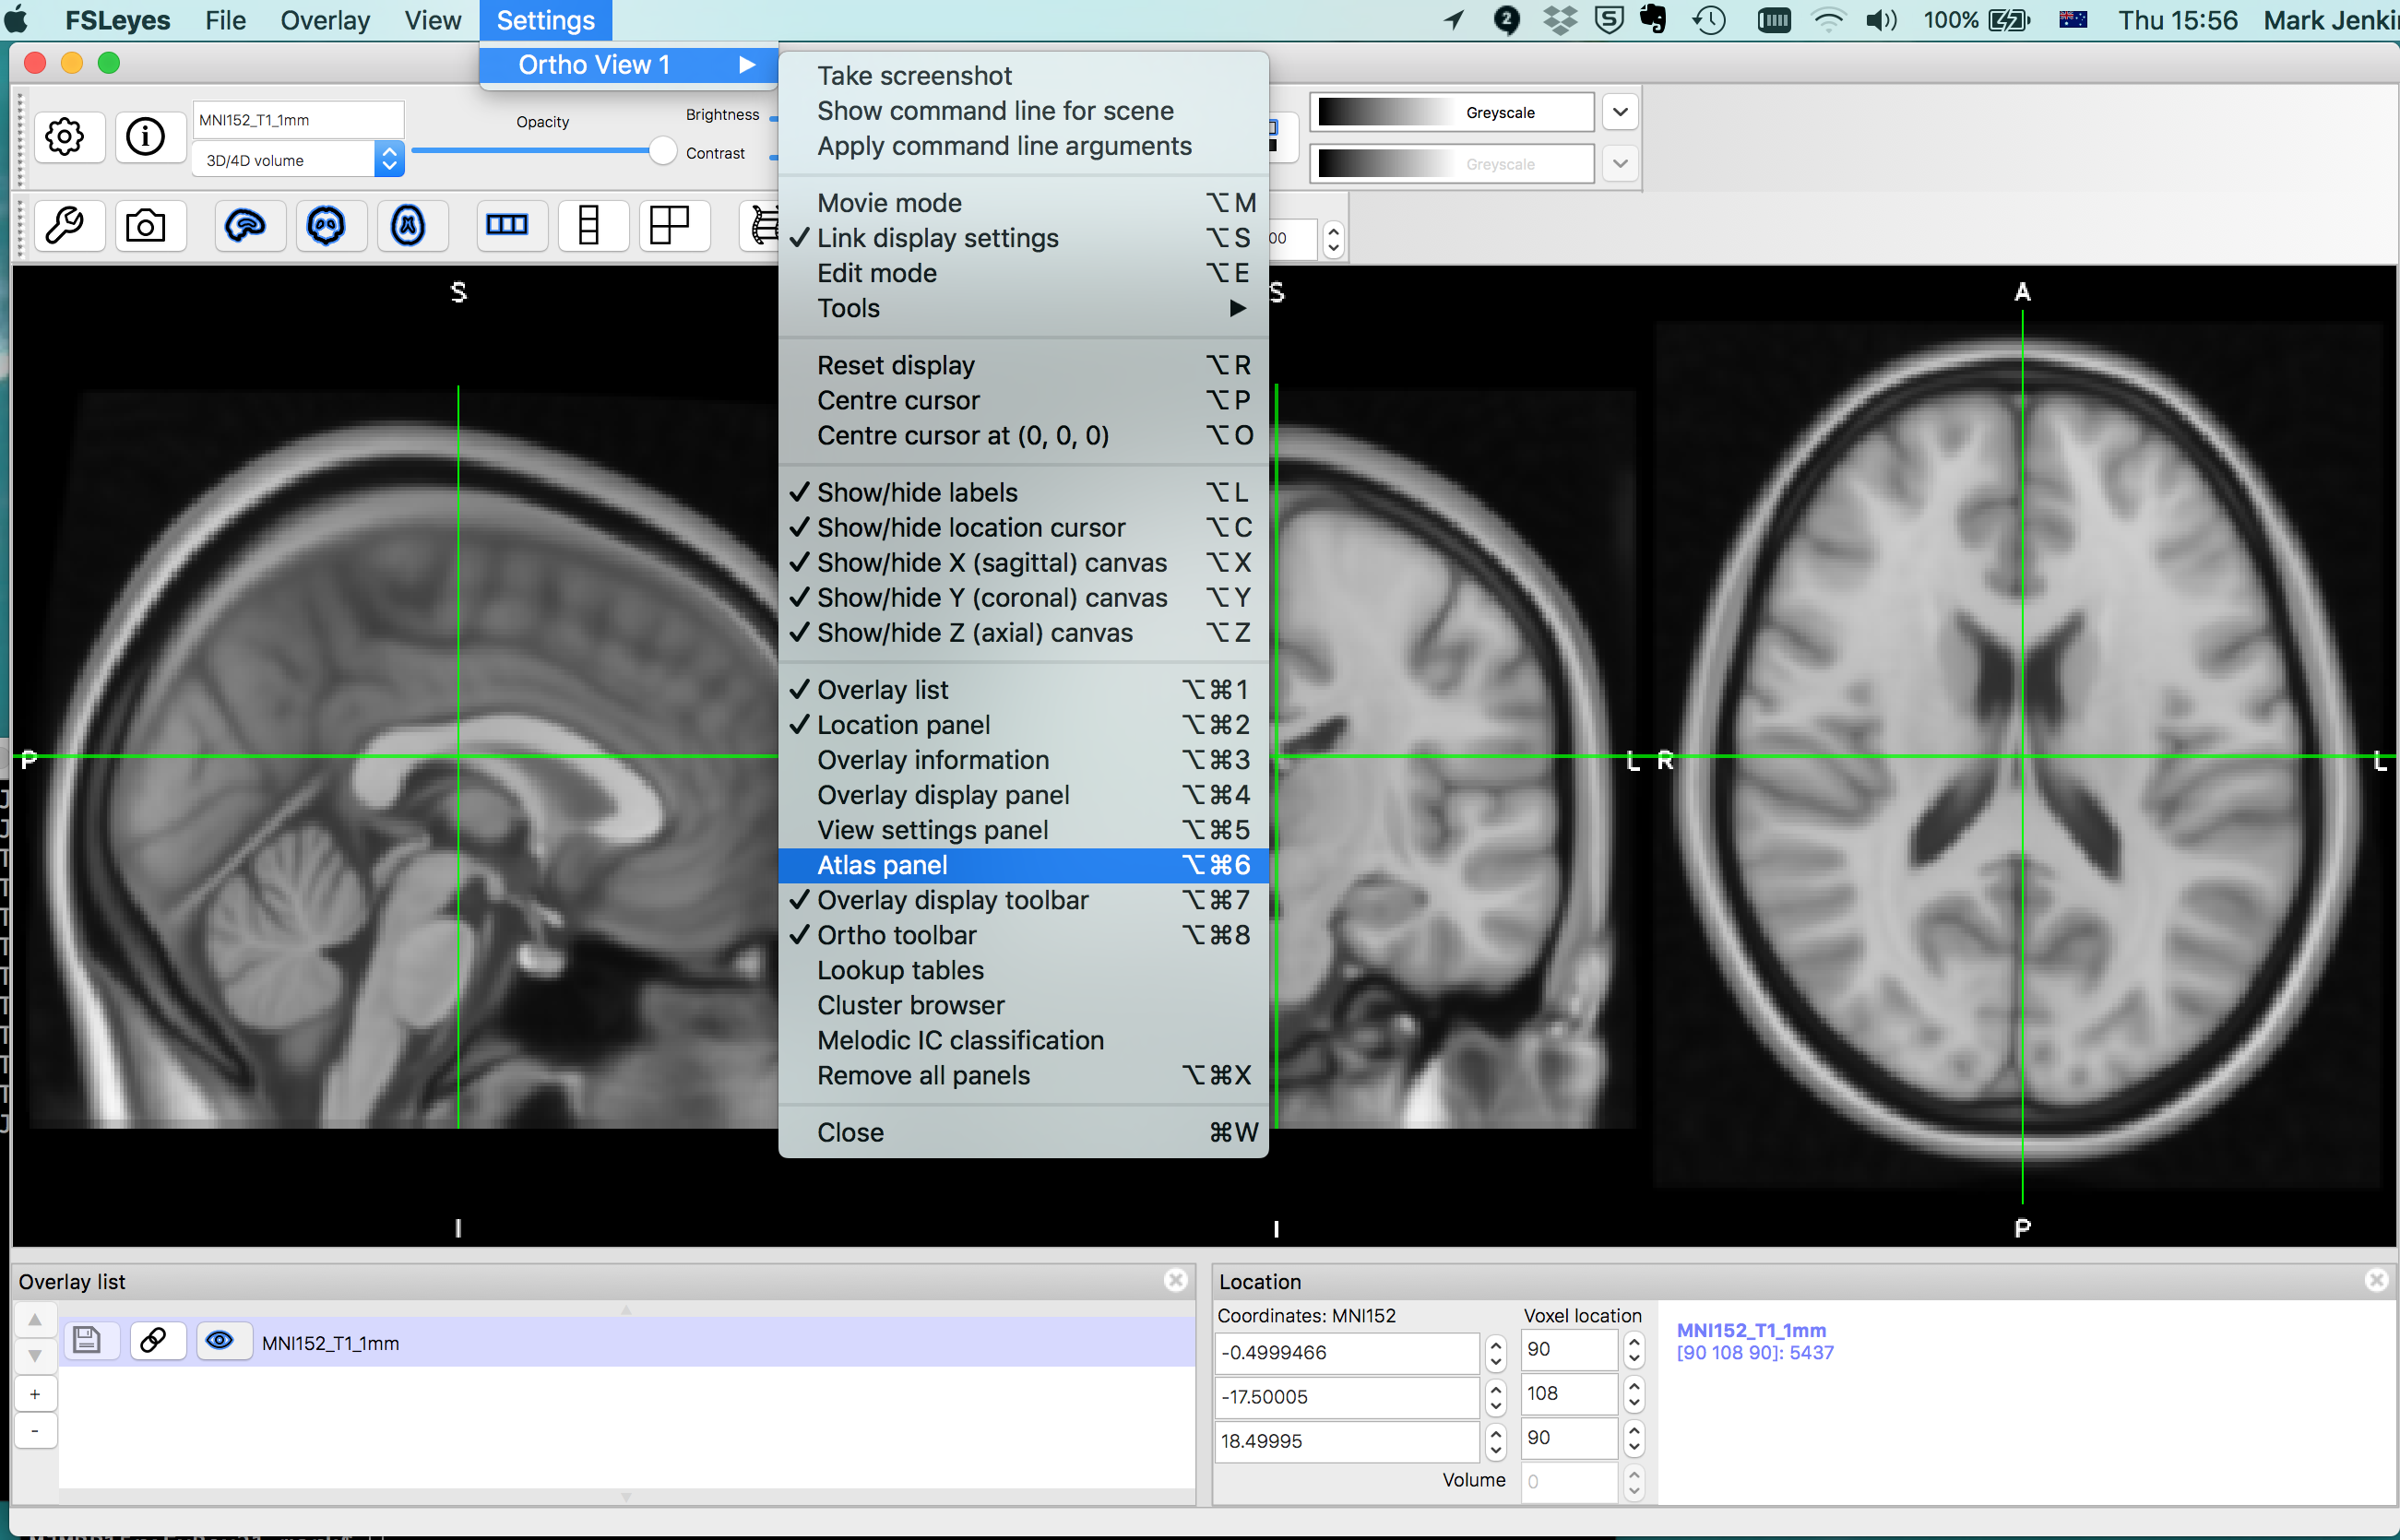
Task: Click the Y coordinate field -17.50005
Action: point(1346,1396)
